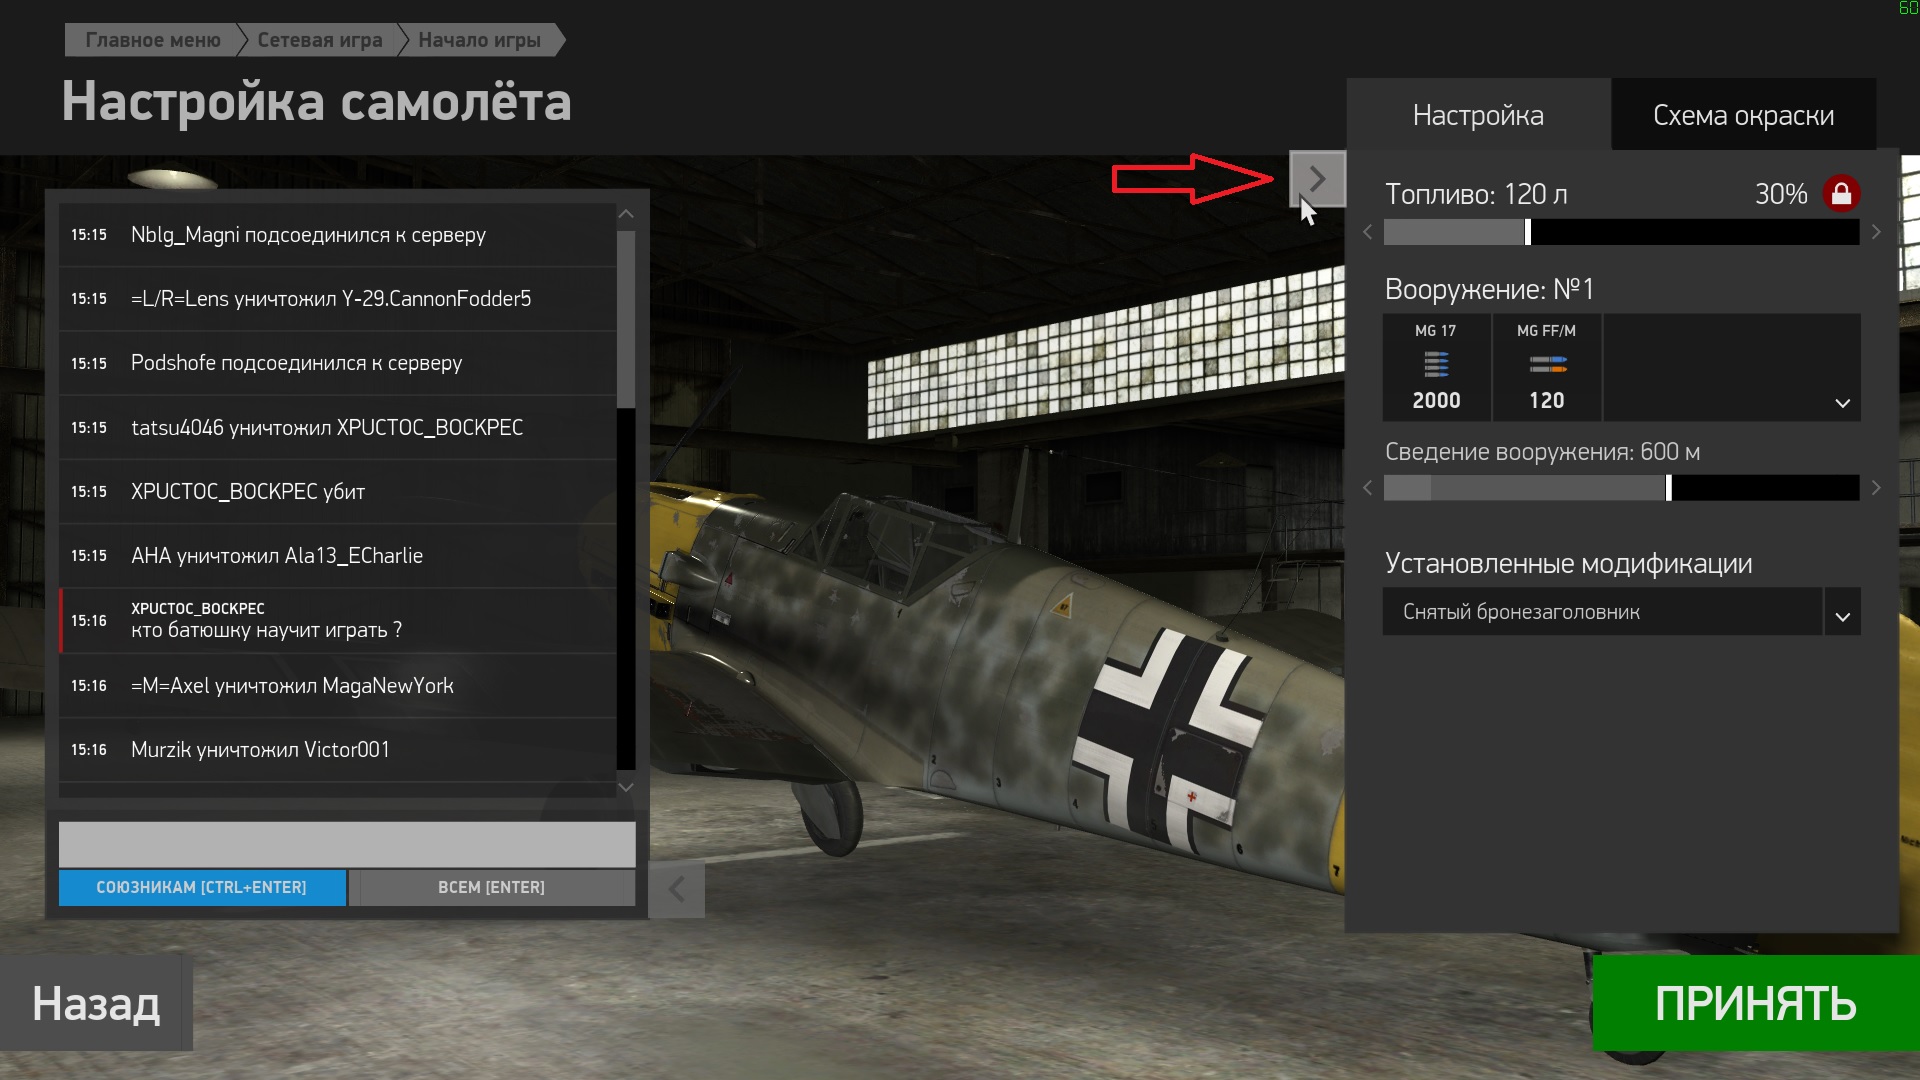This screenshot has width=1920, height=1080.
Task: Click MG FF/M ammo count 120
Action: [1546, 400]
